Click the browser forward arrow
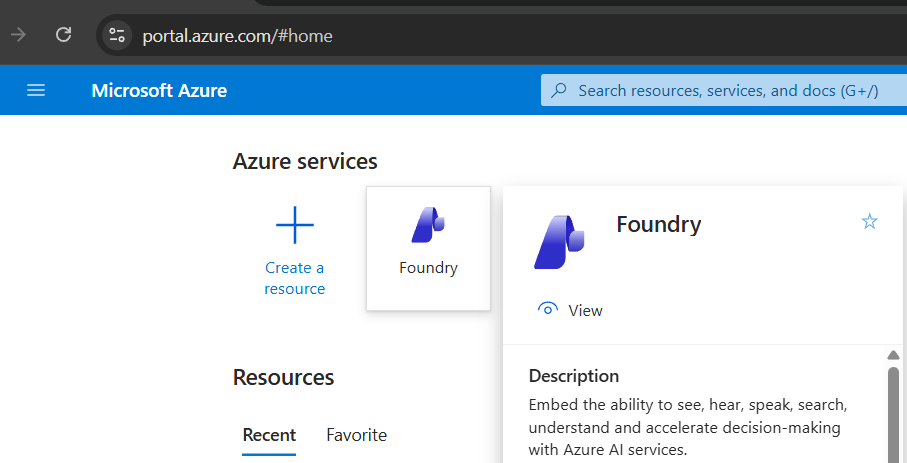The height and width of the screenshot is (463, 907). pos(18,35)
